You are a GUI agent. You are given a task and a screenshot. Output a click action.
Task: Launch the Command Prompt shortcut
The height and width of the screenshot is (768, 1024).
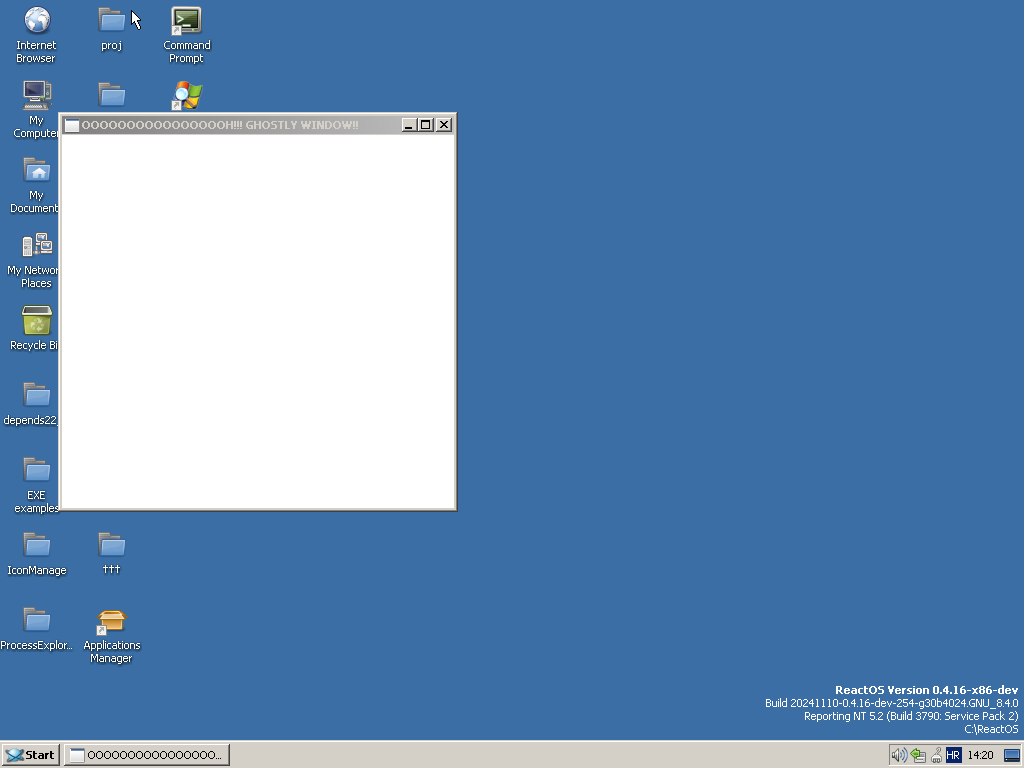point(186,21)
